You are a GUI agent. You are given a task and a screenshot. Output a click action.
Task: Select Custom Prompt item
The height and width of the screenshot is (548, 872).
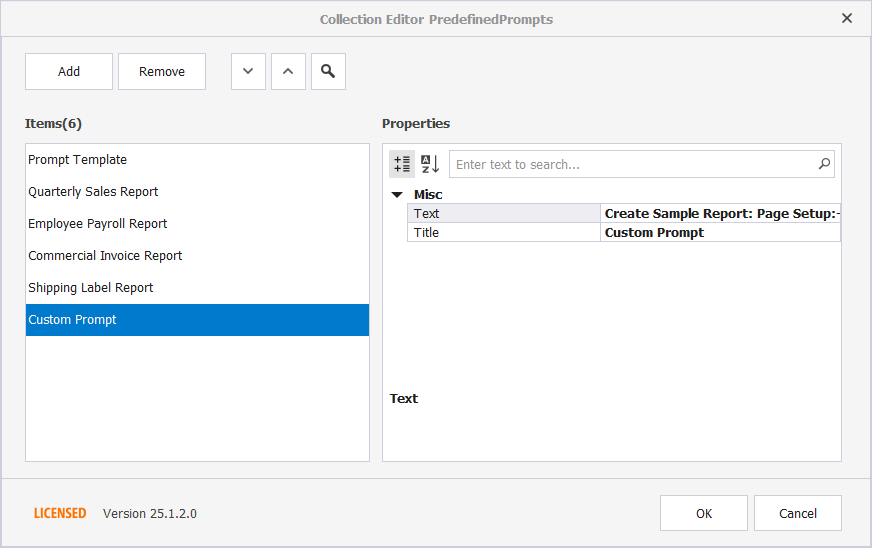click(197, 320)
